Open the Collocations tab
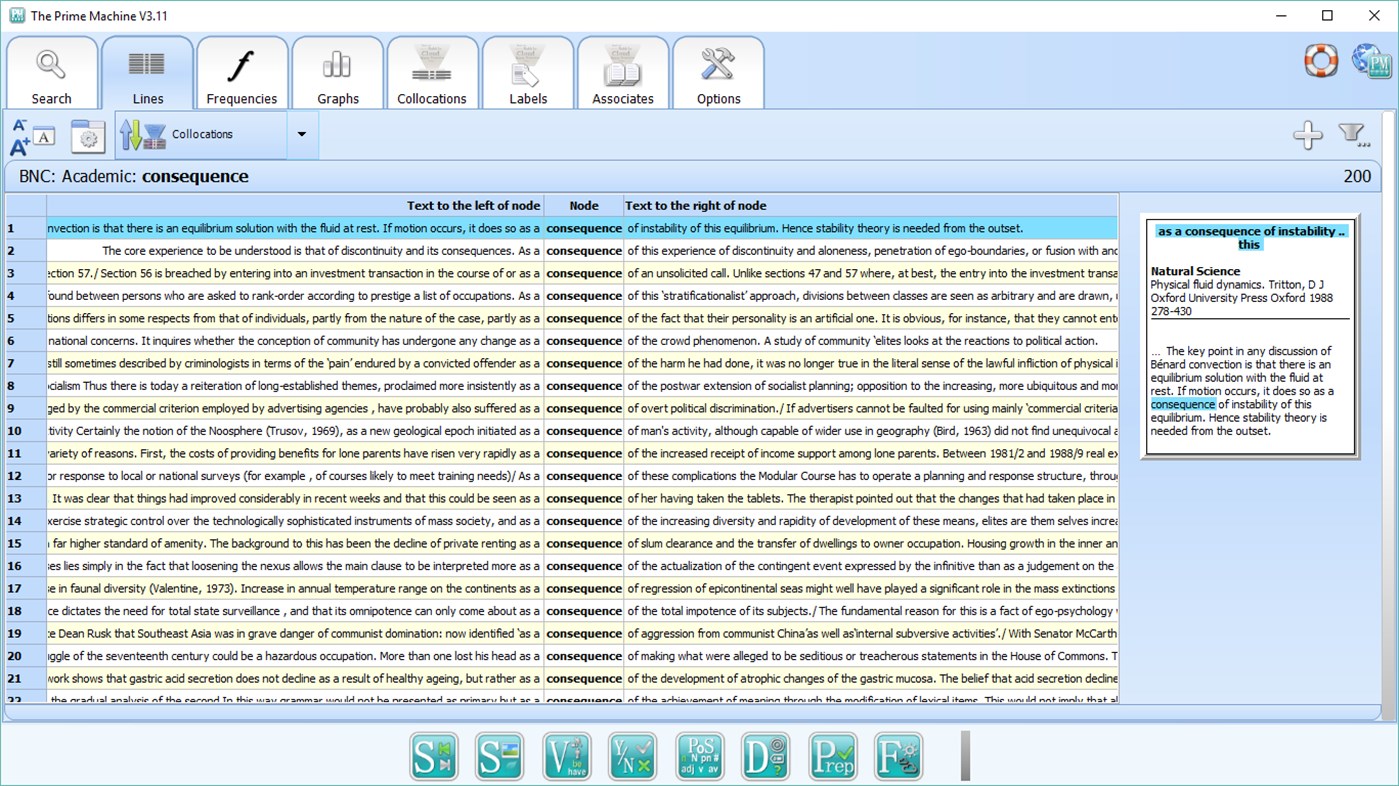1399x786 pixels. click(x=432, y=73)
